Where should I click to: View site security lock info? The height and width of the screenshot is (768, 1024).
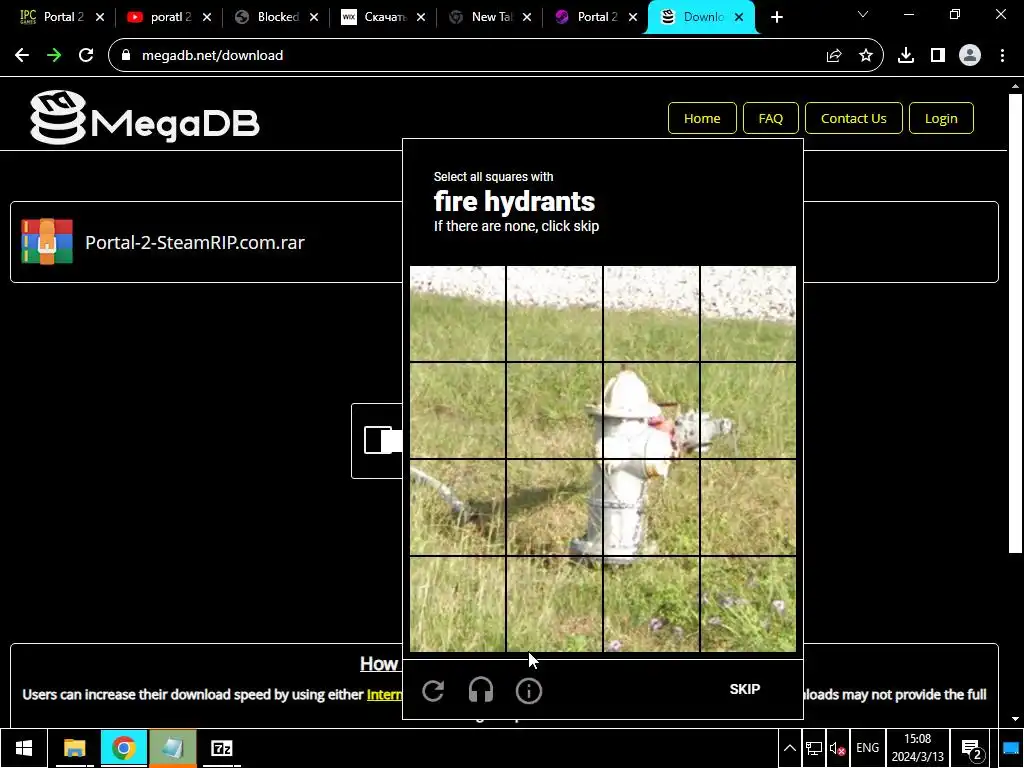click(x=126, y=56)
